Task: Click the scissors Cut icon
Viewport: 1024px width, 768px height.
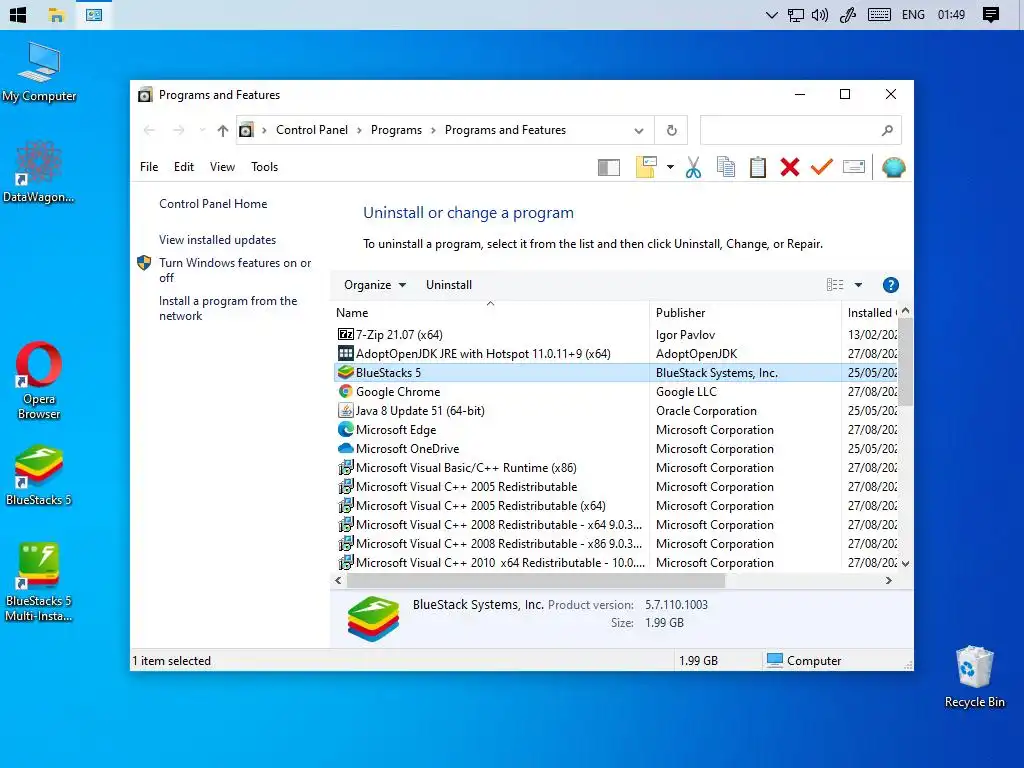Action: click(694, 167)
